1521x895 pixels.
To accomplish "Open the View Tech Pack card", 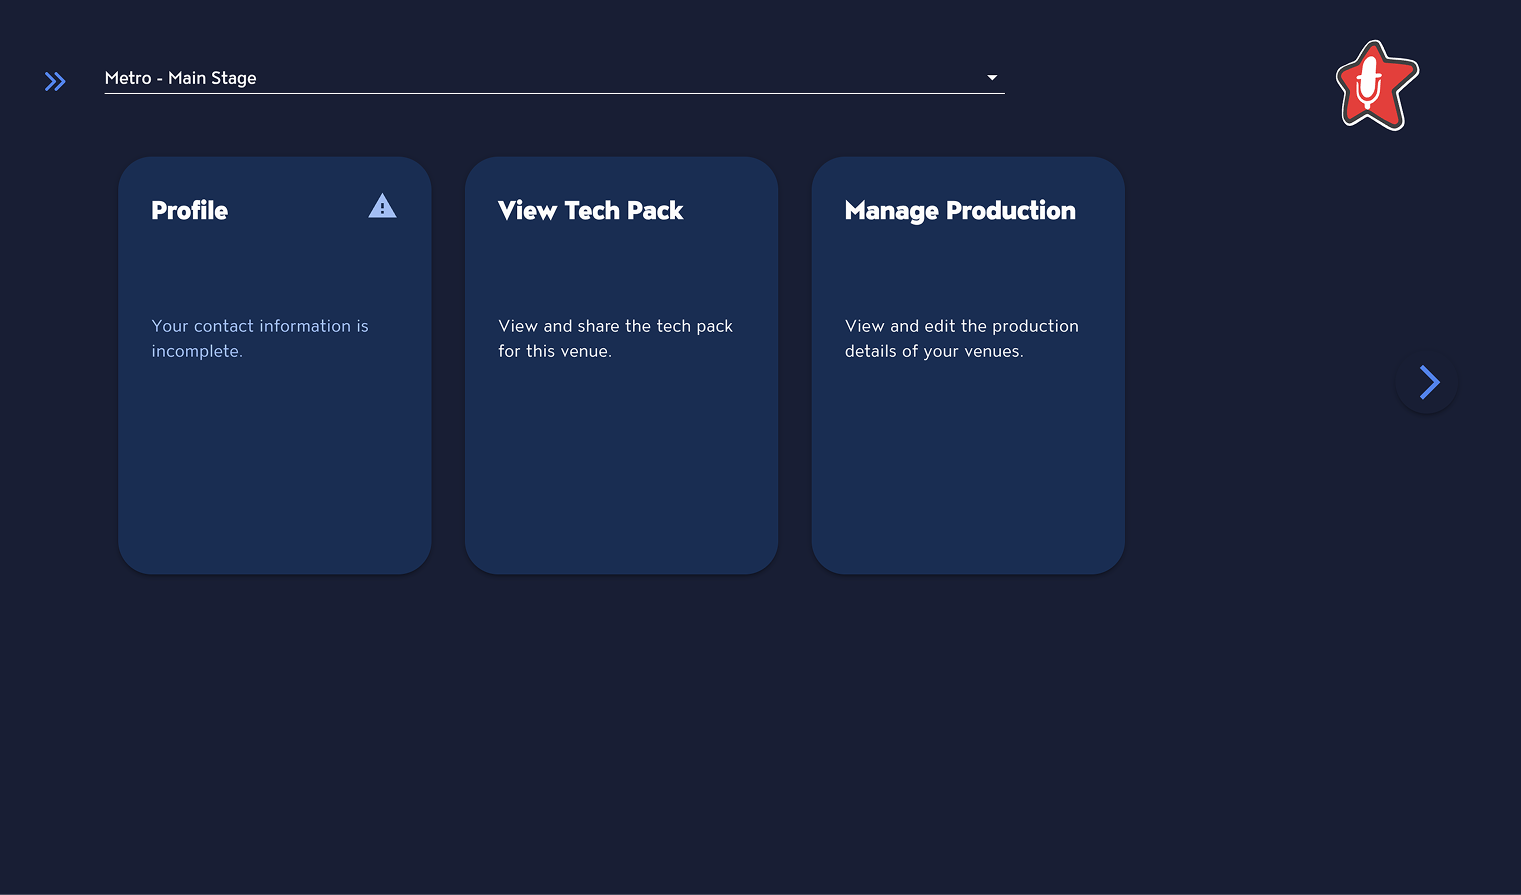I will click(621, 365).
